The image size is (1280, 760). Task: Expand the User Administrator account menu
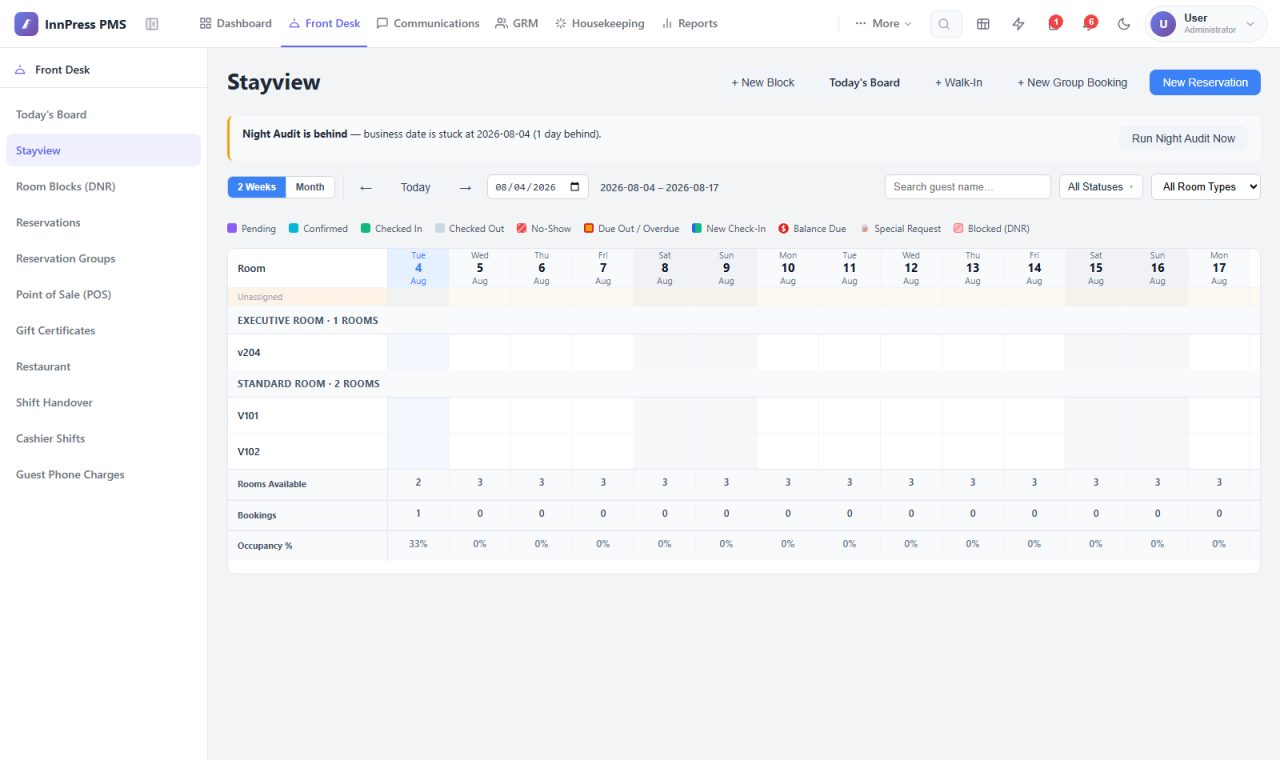click(1206, 24)
